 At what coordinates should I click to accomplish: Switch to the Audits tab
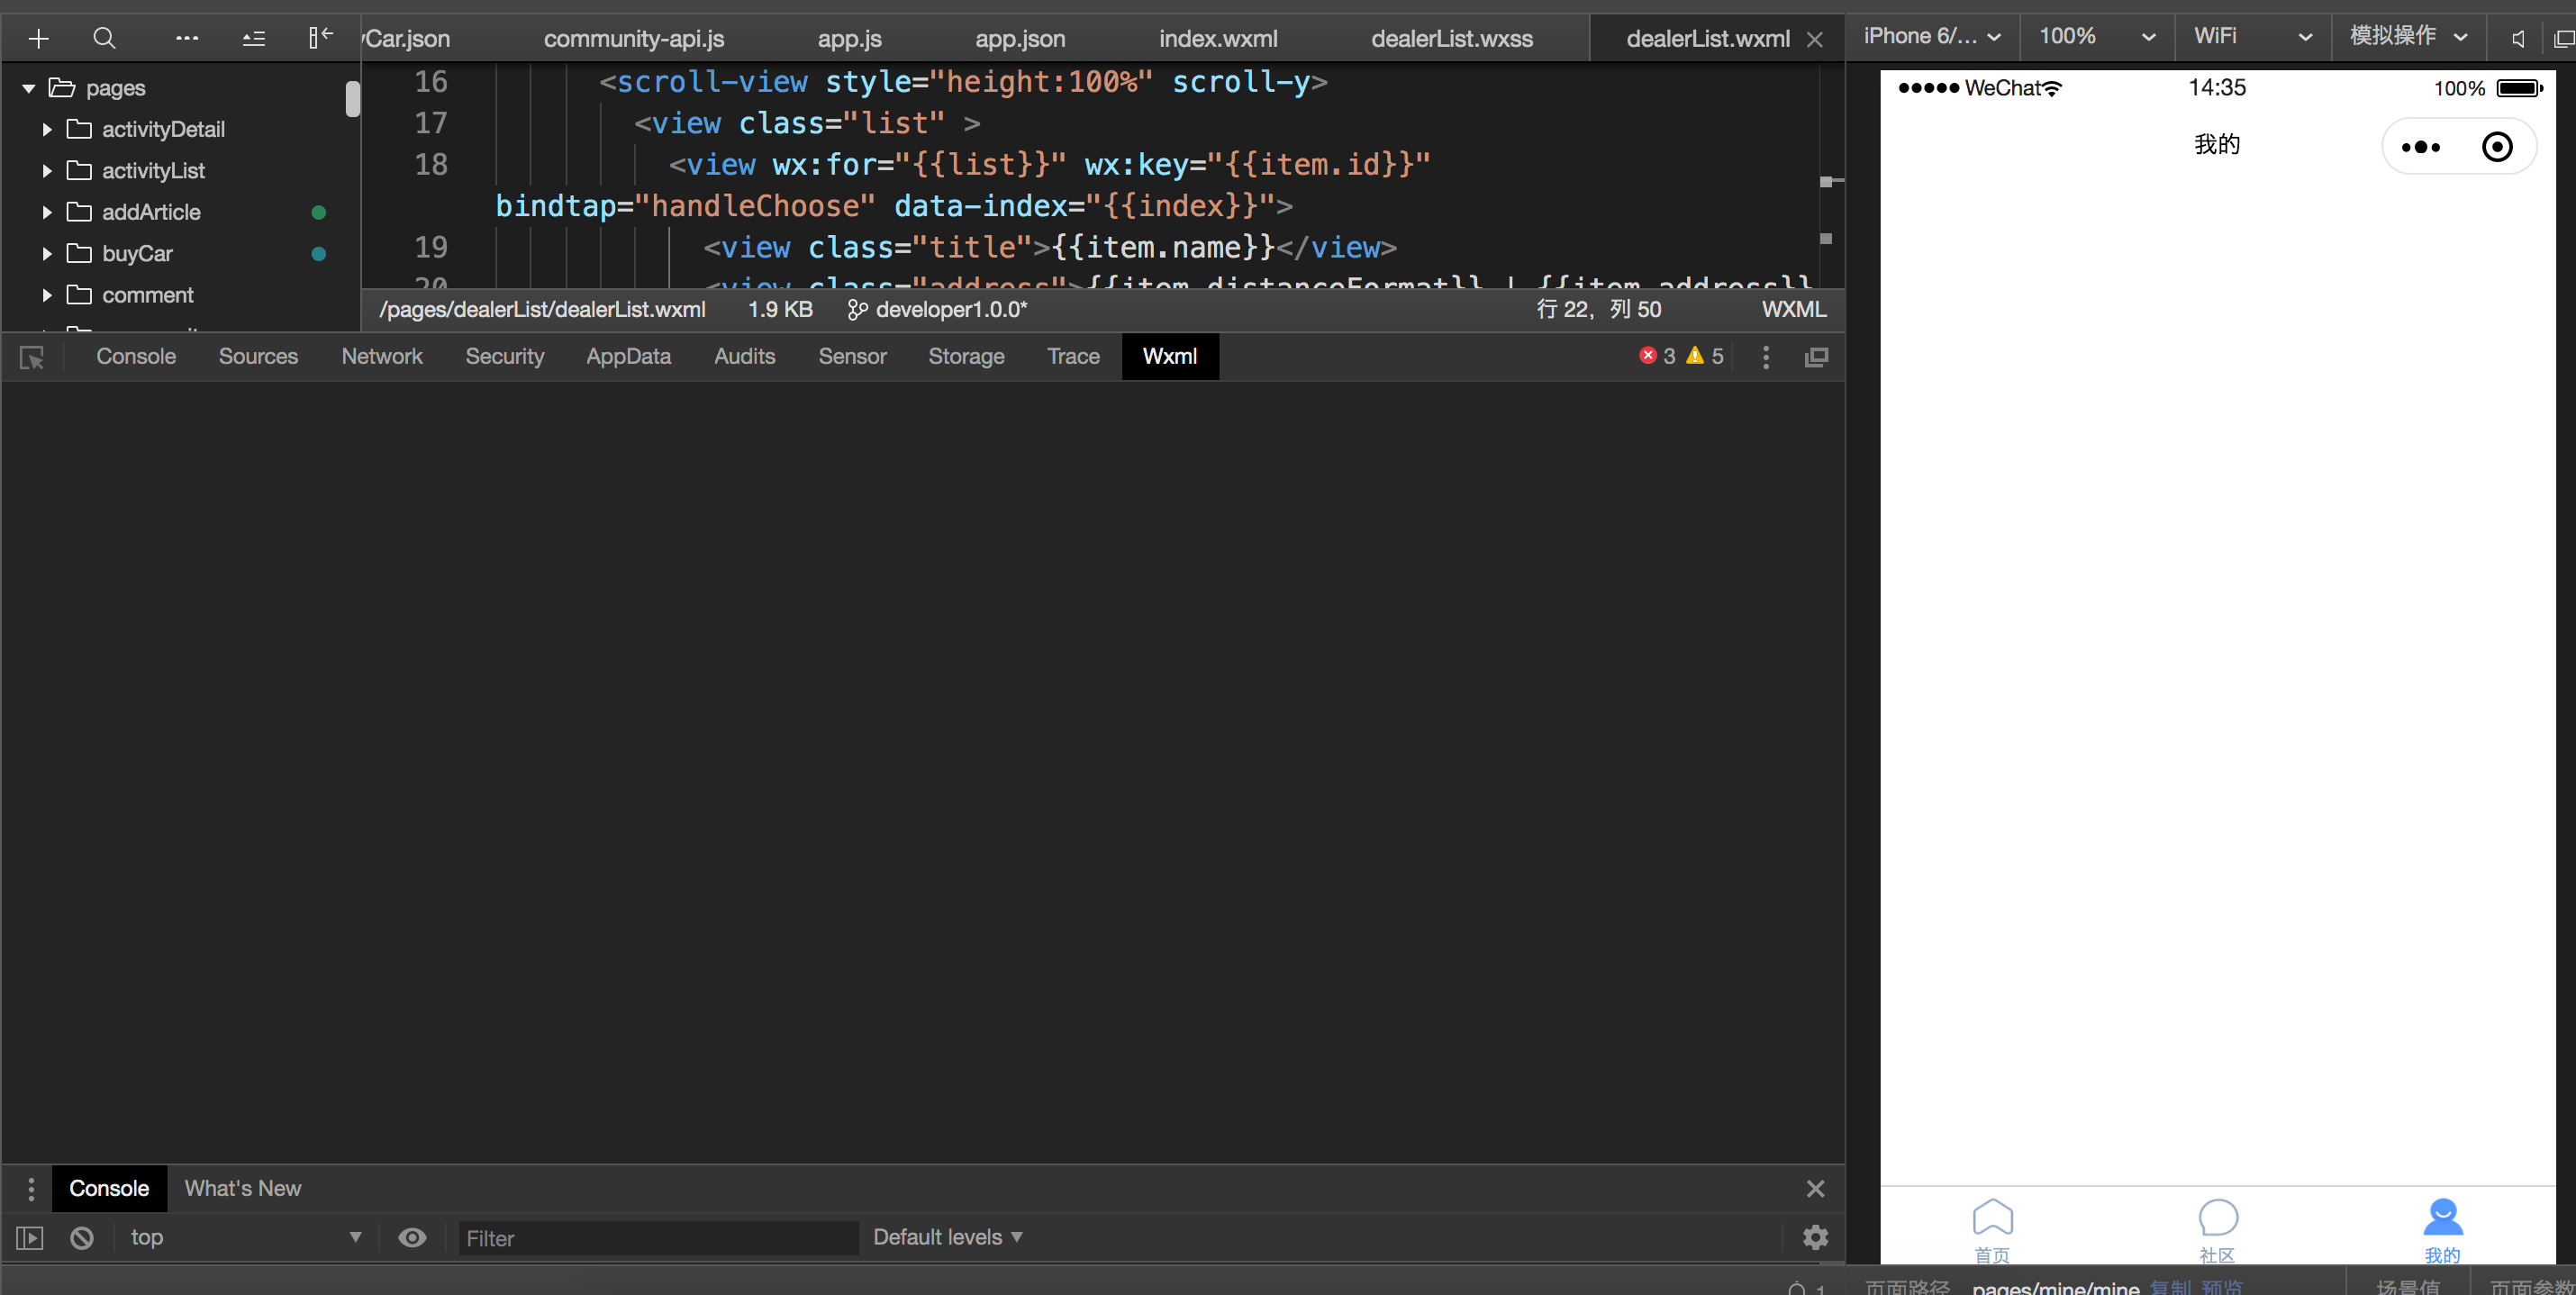(745, 356)
